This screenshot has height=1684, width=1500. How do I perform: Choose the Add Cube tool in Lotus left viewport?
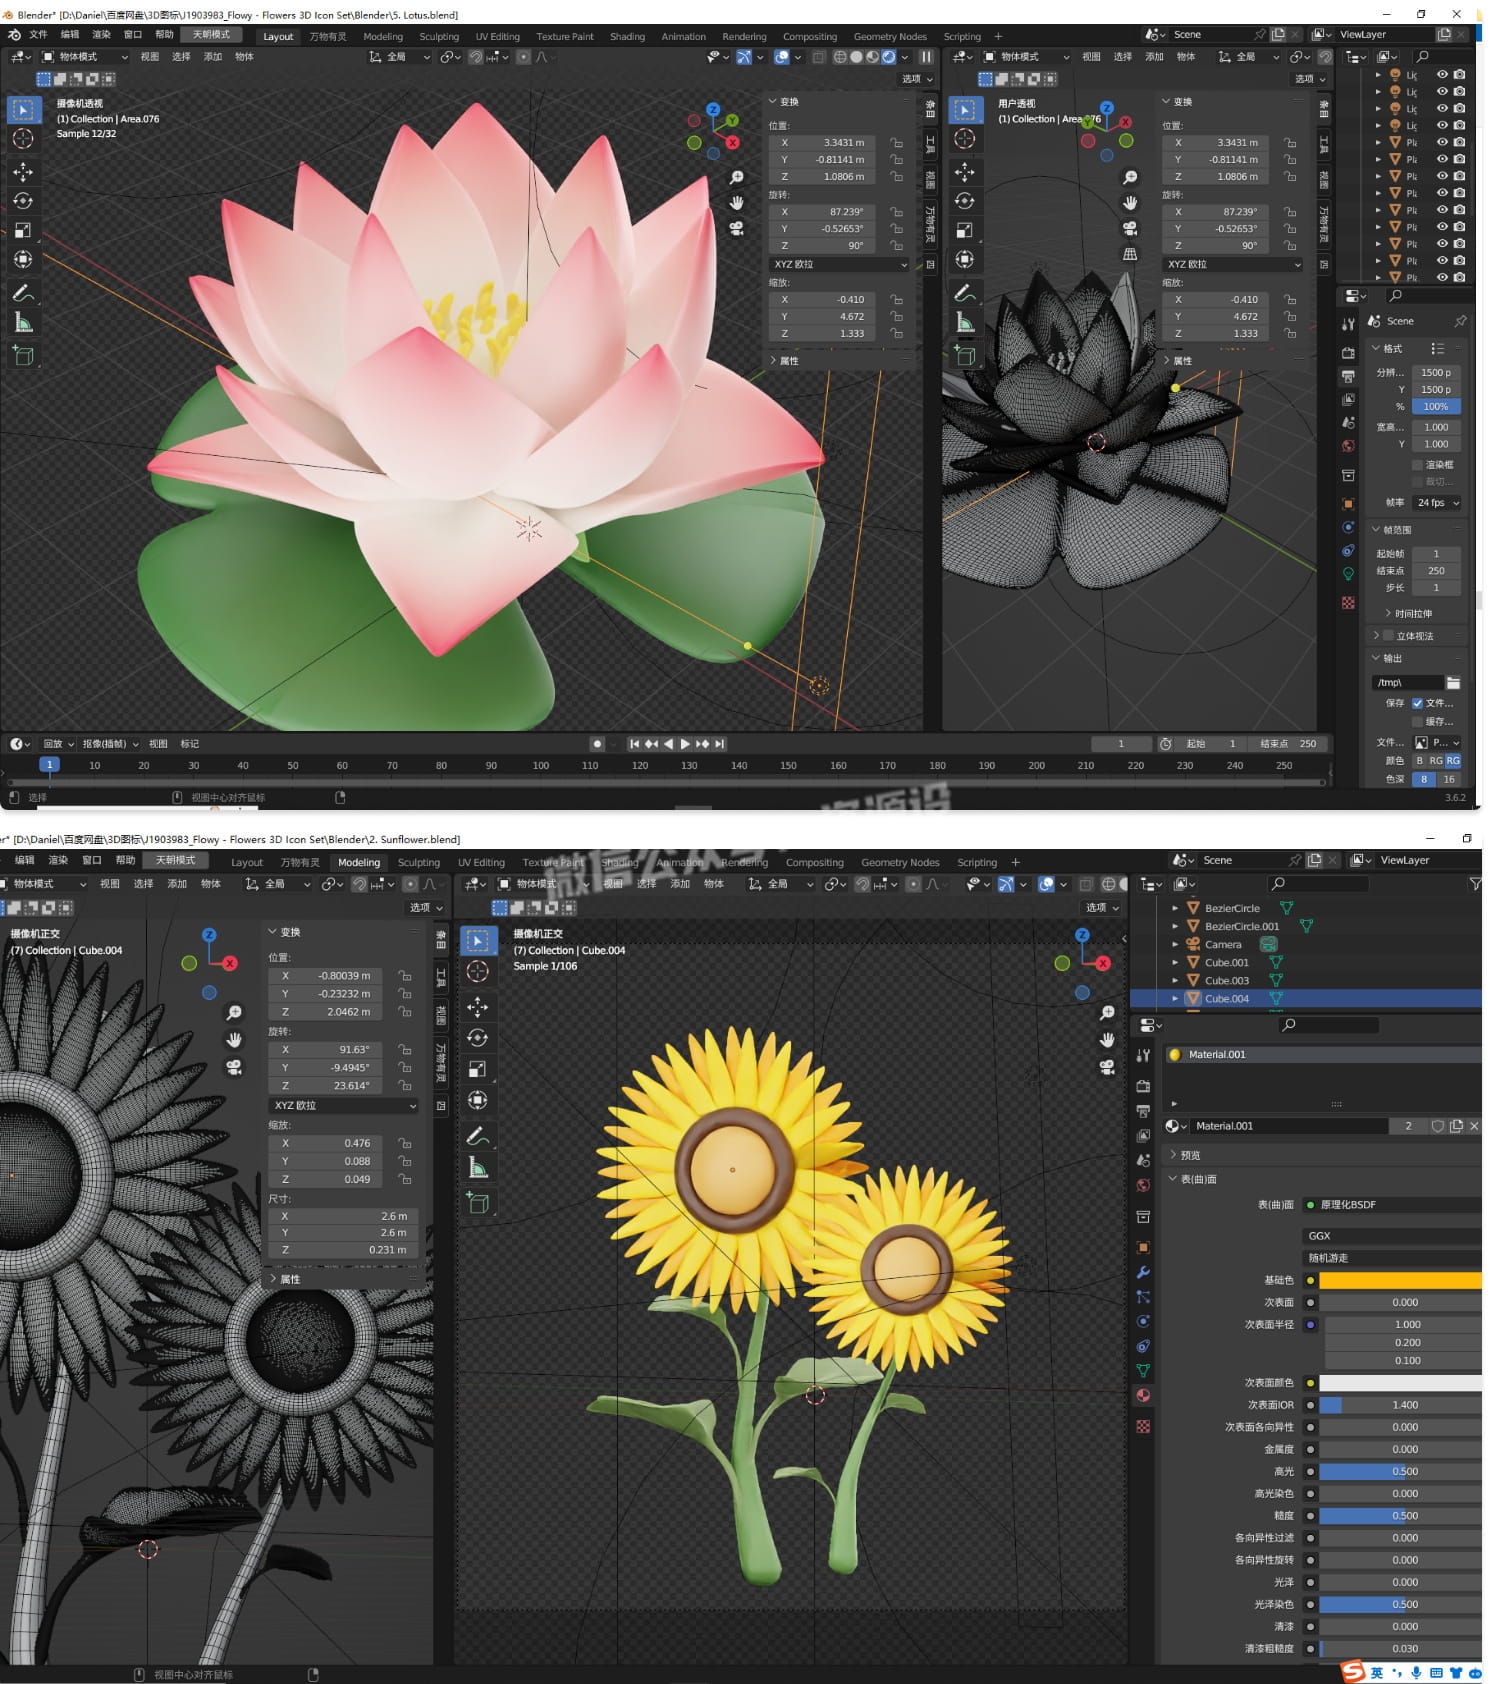tap(23, 355)
